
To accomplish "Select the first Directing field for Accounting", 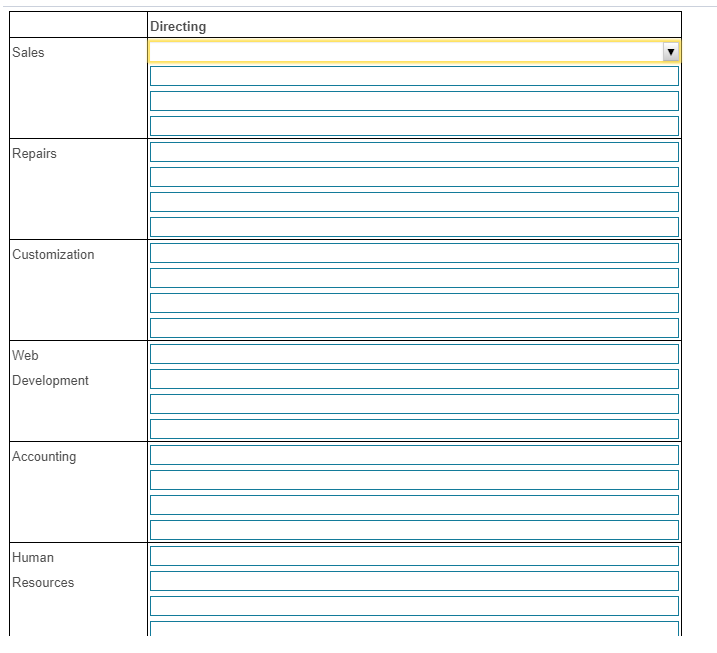I will pos(414,455).
